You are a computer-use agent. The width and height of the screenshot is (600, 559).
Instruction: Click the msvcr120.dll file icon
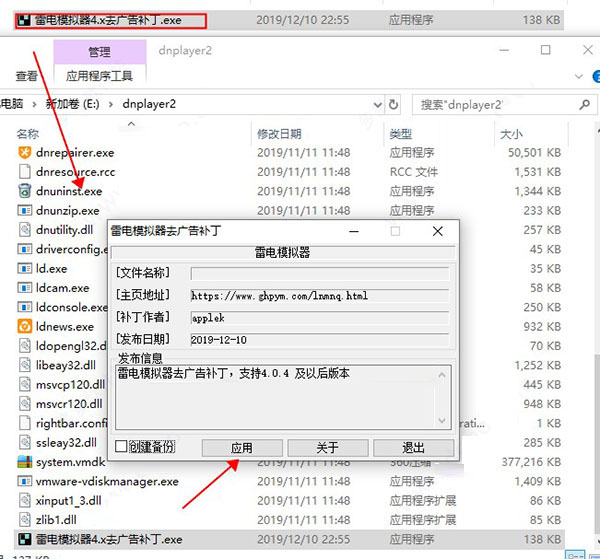25,404
